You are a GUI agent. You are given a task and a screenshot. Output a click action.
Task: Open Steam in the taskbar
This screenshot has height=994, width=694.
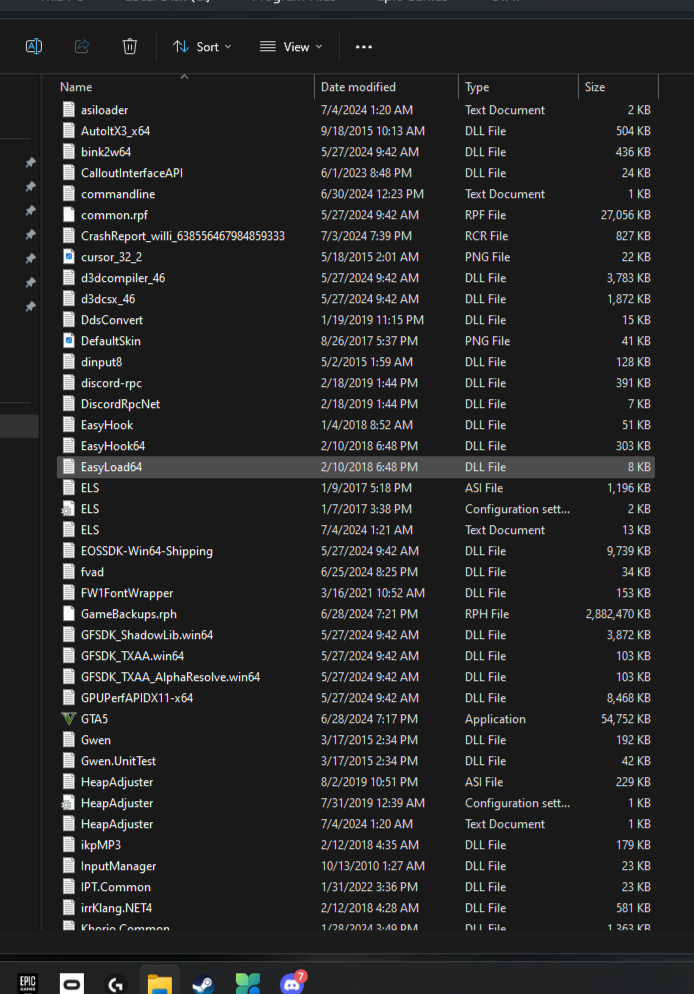click(203, 984)
